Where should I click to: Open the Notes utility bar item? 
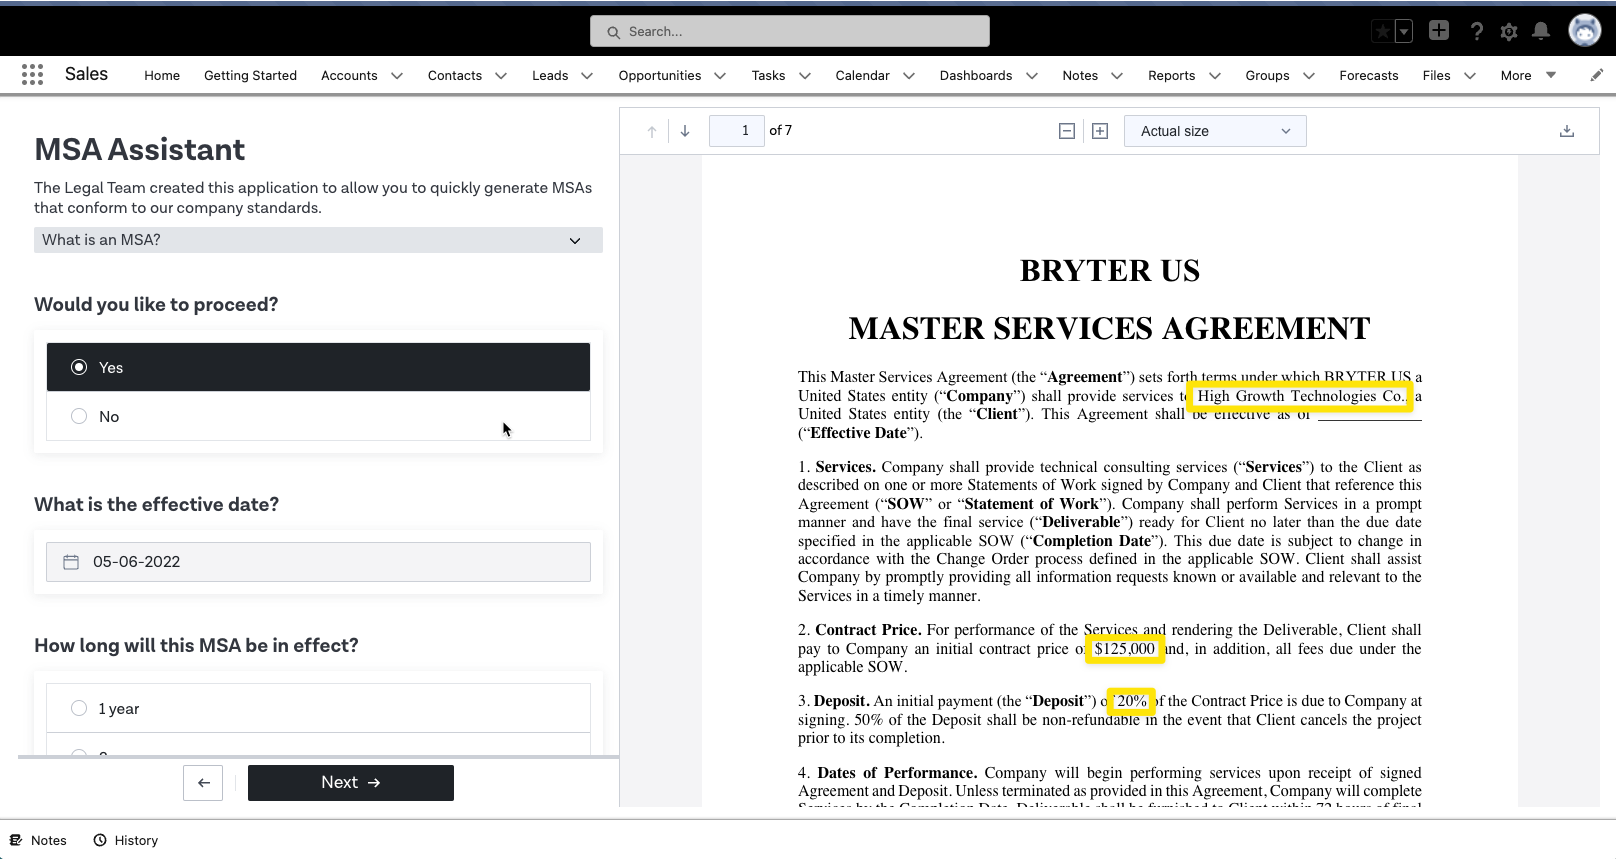[x=39, y=840]
